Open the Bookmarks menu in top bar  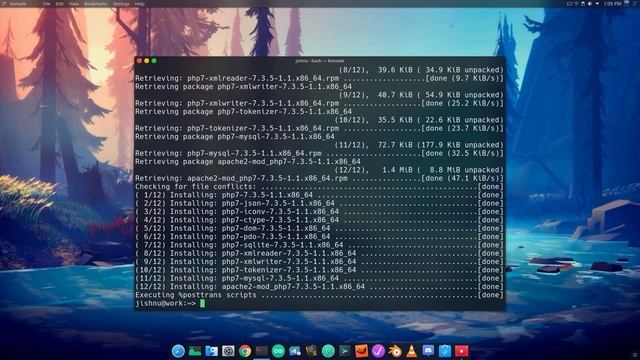[x=96, y=4]
